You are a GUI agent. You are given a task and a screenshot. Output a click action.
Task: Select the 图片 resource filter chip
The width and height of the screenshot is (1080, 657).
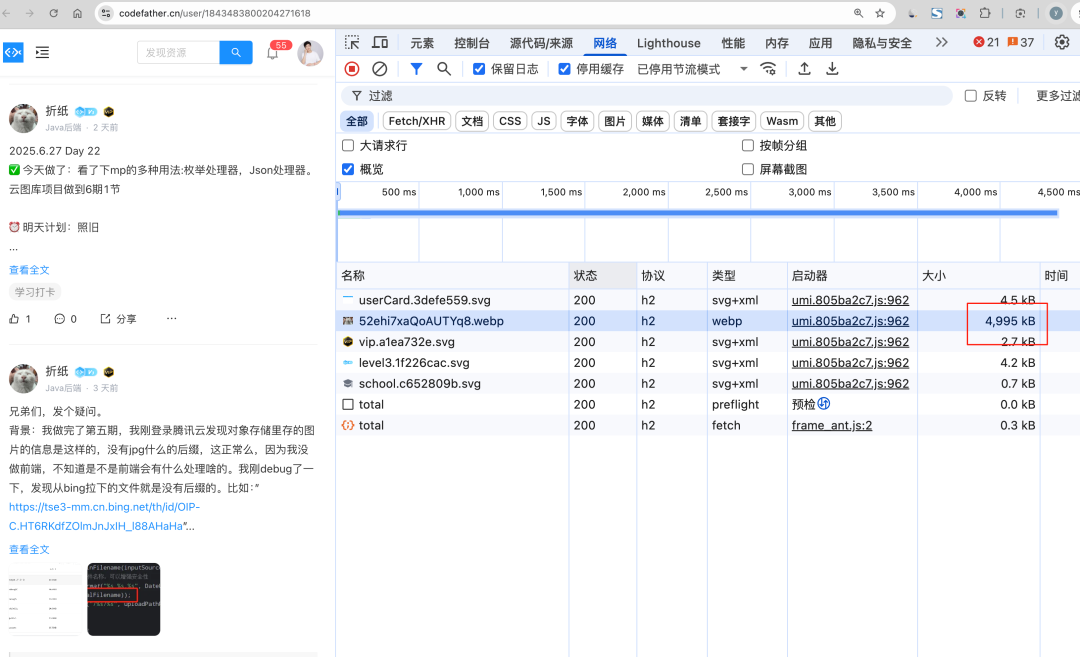click(614, 120)
